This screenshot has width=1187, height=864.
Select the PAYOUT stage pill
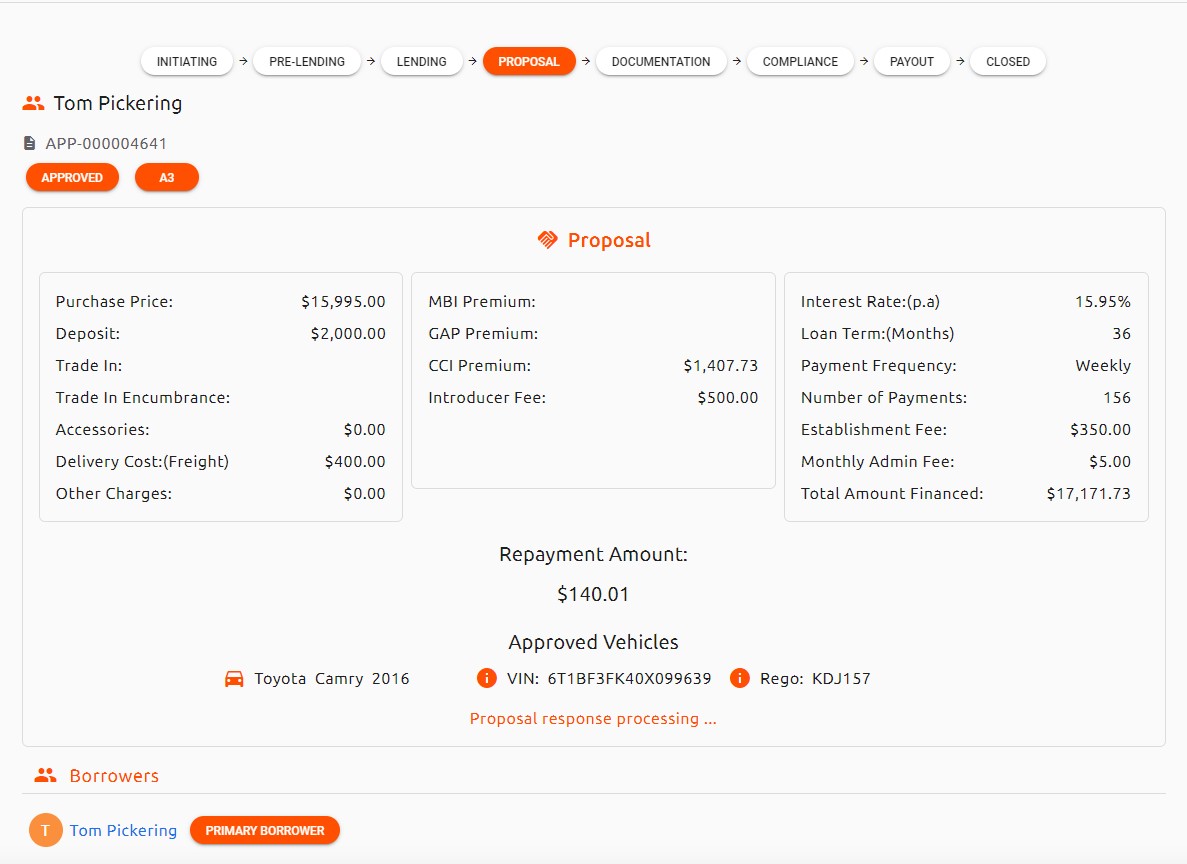point(911,61)
